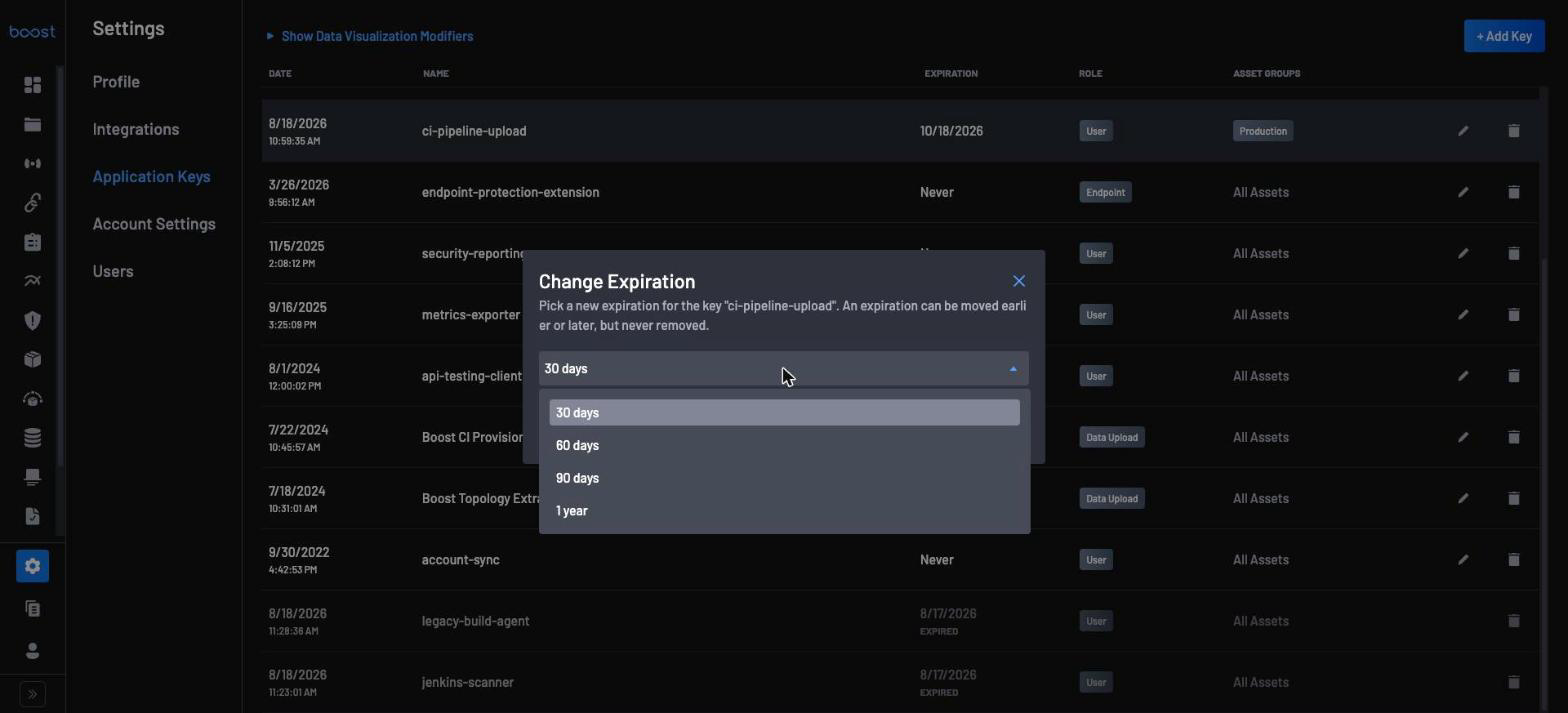Edit the ci-pipeline-upload key

click(1463, 131)
